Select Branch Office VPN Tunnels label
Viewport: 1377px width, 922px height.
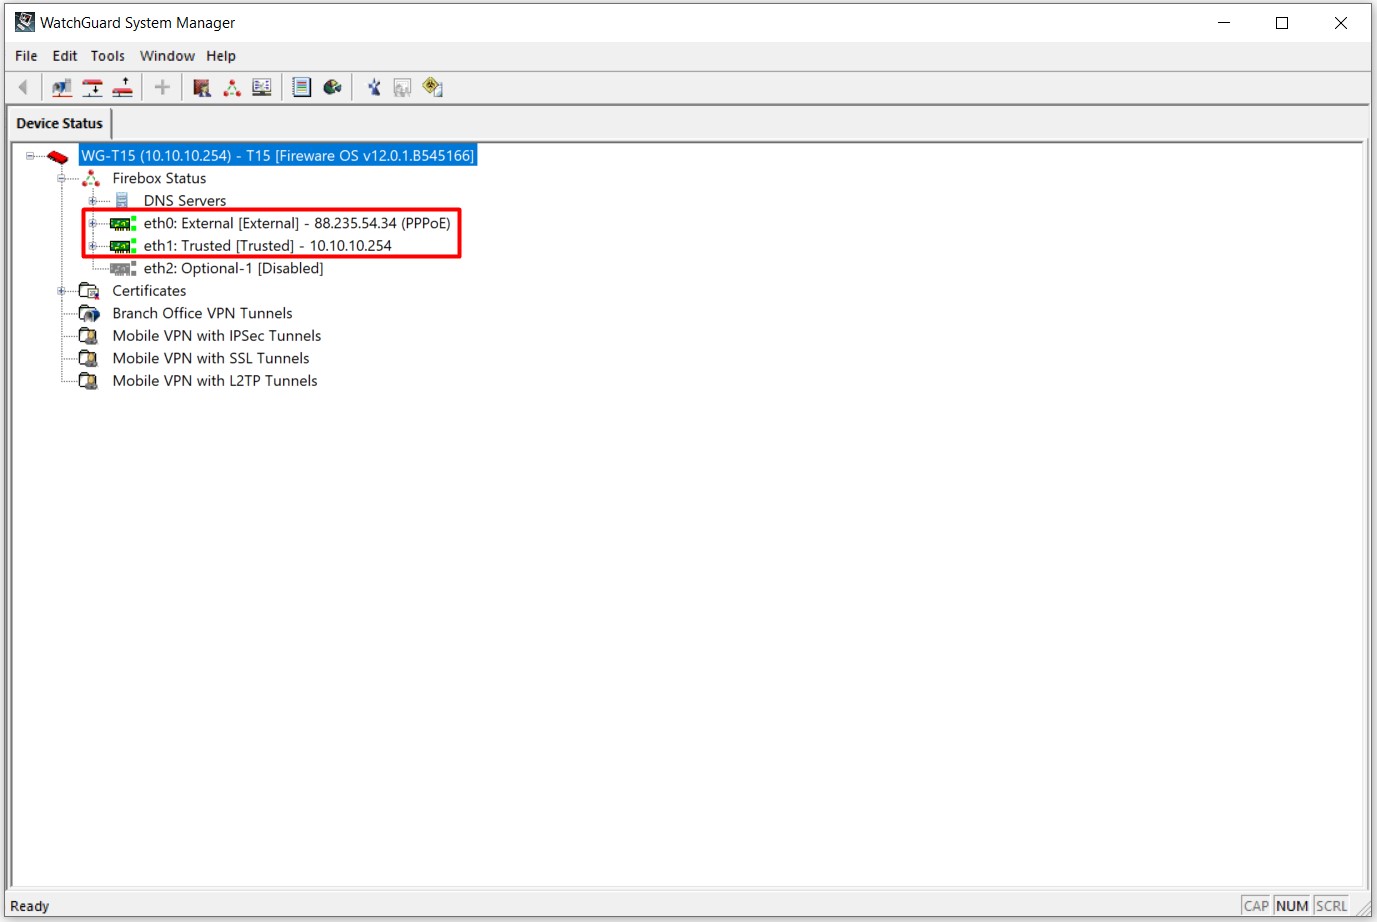click(202, 313)
